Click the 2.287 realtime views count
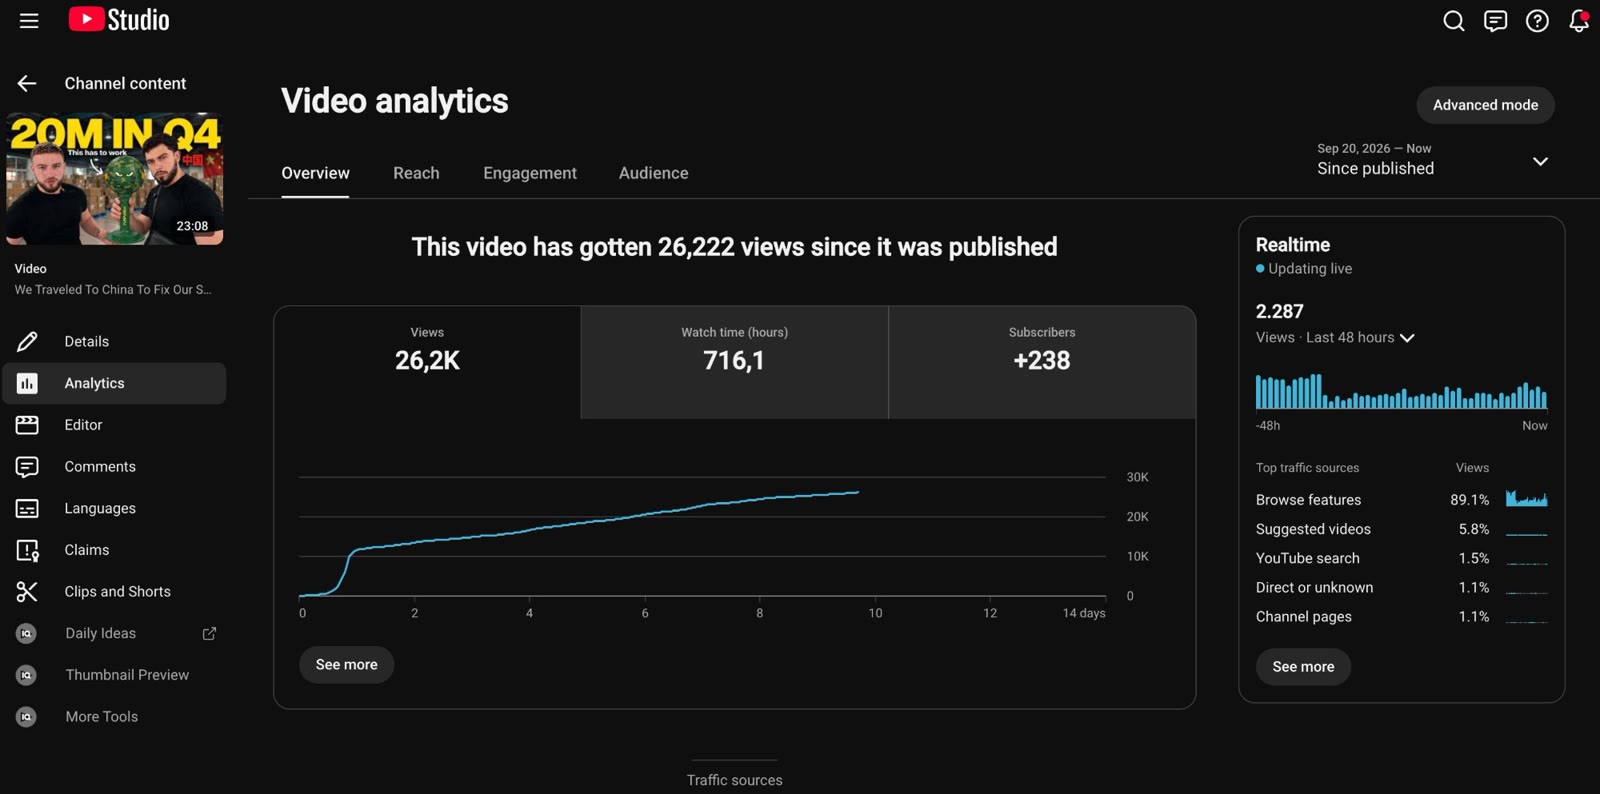The width and height of the screenshot is (1600, 794). [1280, 311]
